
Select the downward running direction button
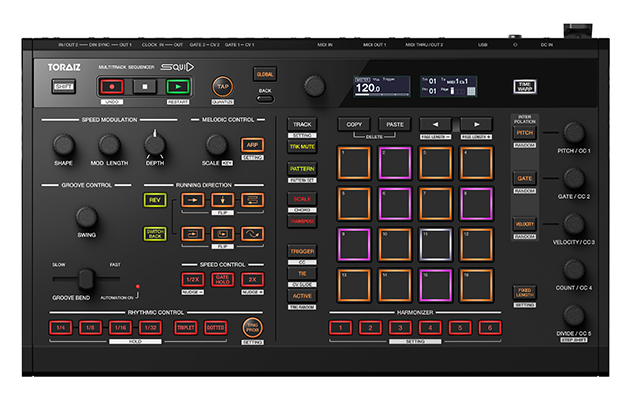coord(224,200)
